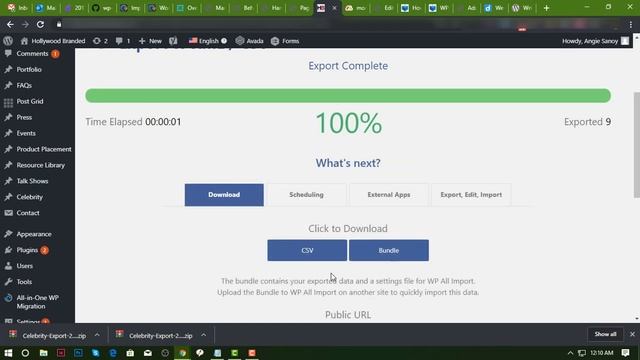Open the Chrome three-dot menu
The width and height of the screenshot is (640, 360).
[631, 24]
